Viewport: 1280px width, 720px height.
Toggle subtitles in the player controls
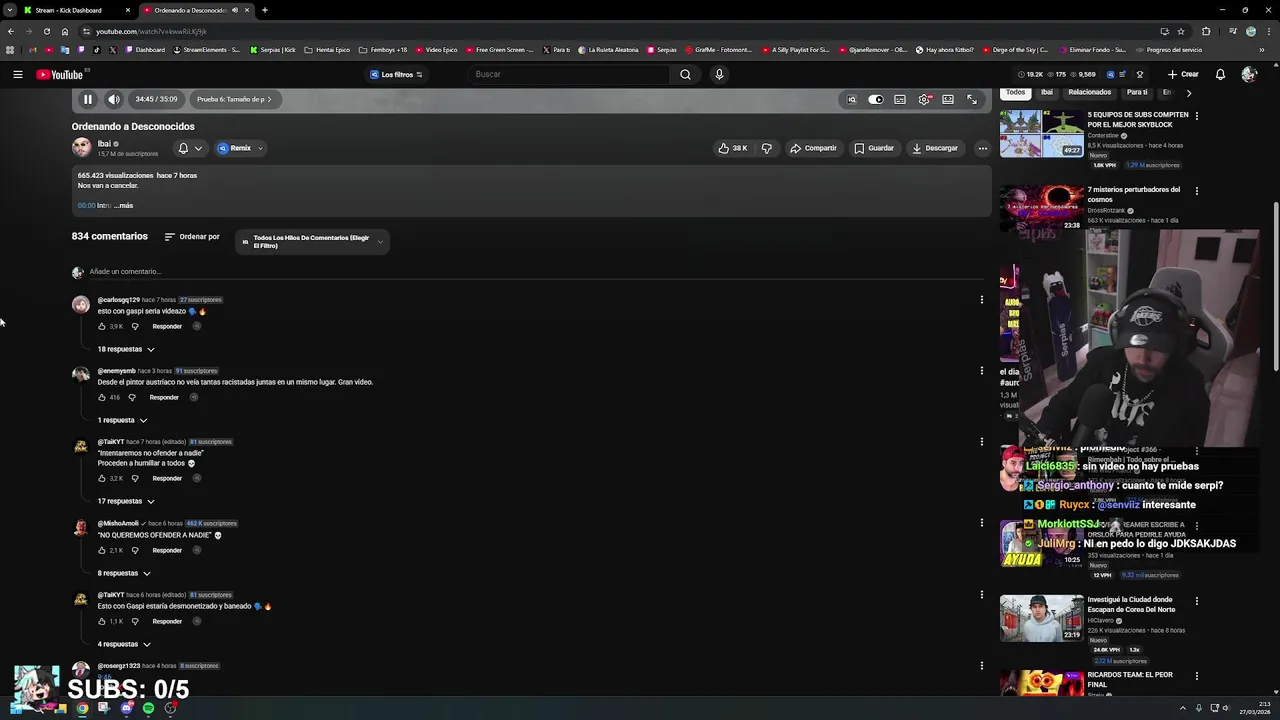point(900,99)
